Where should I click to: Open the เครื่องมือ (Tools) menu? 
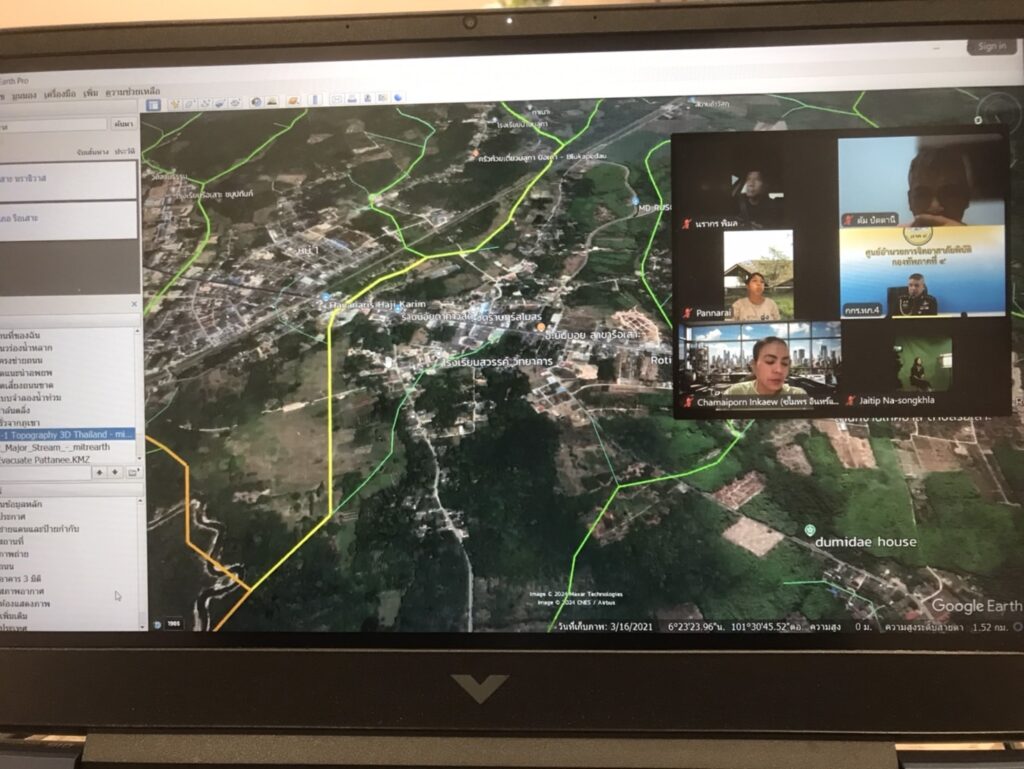(60, 94)
